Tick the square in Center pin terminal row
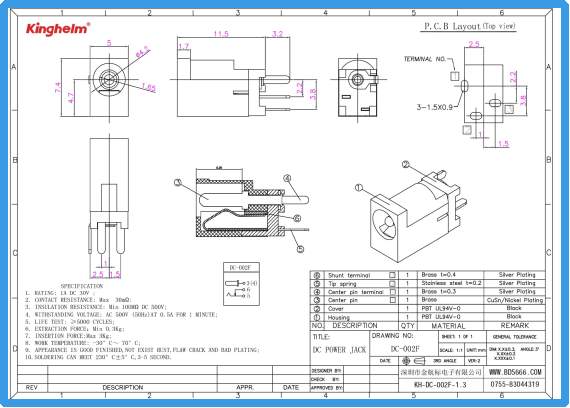The image size is (570, 408). click(392, 292)
